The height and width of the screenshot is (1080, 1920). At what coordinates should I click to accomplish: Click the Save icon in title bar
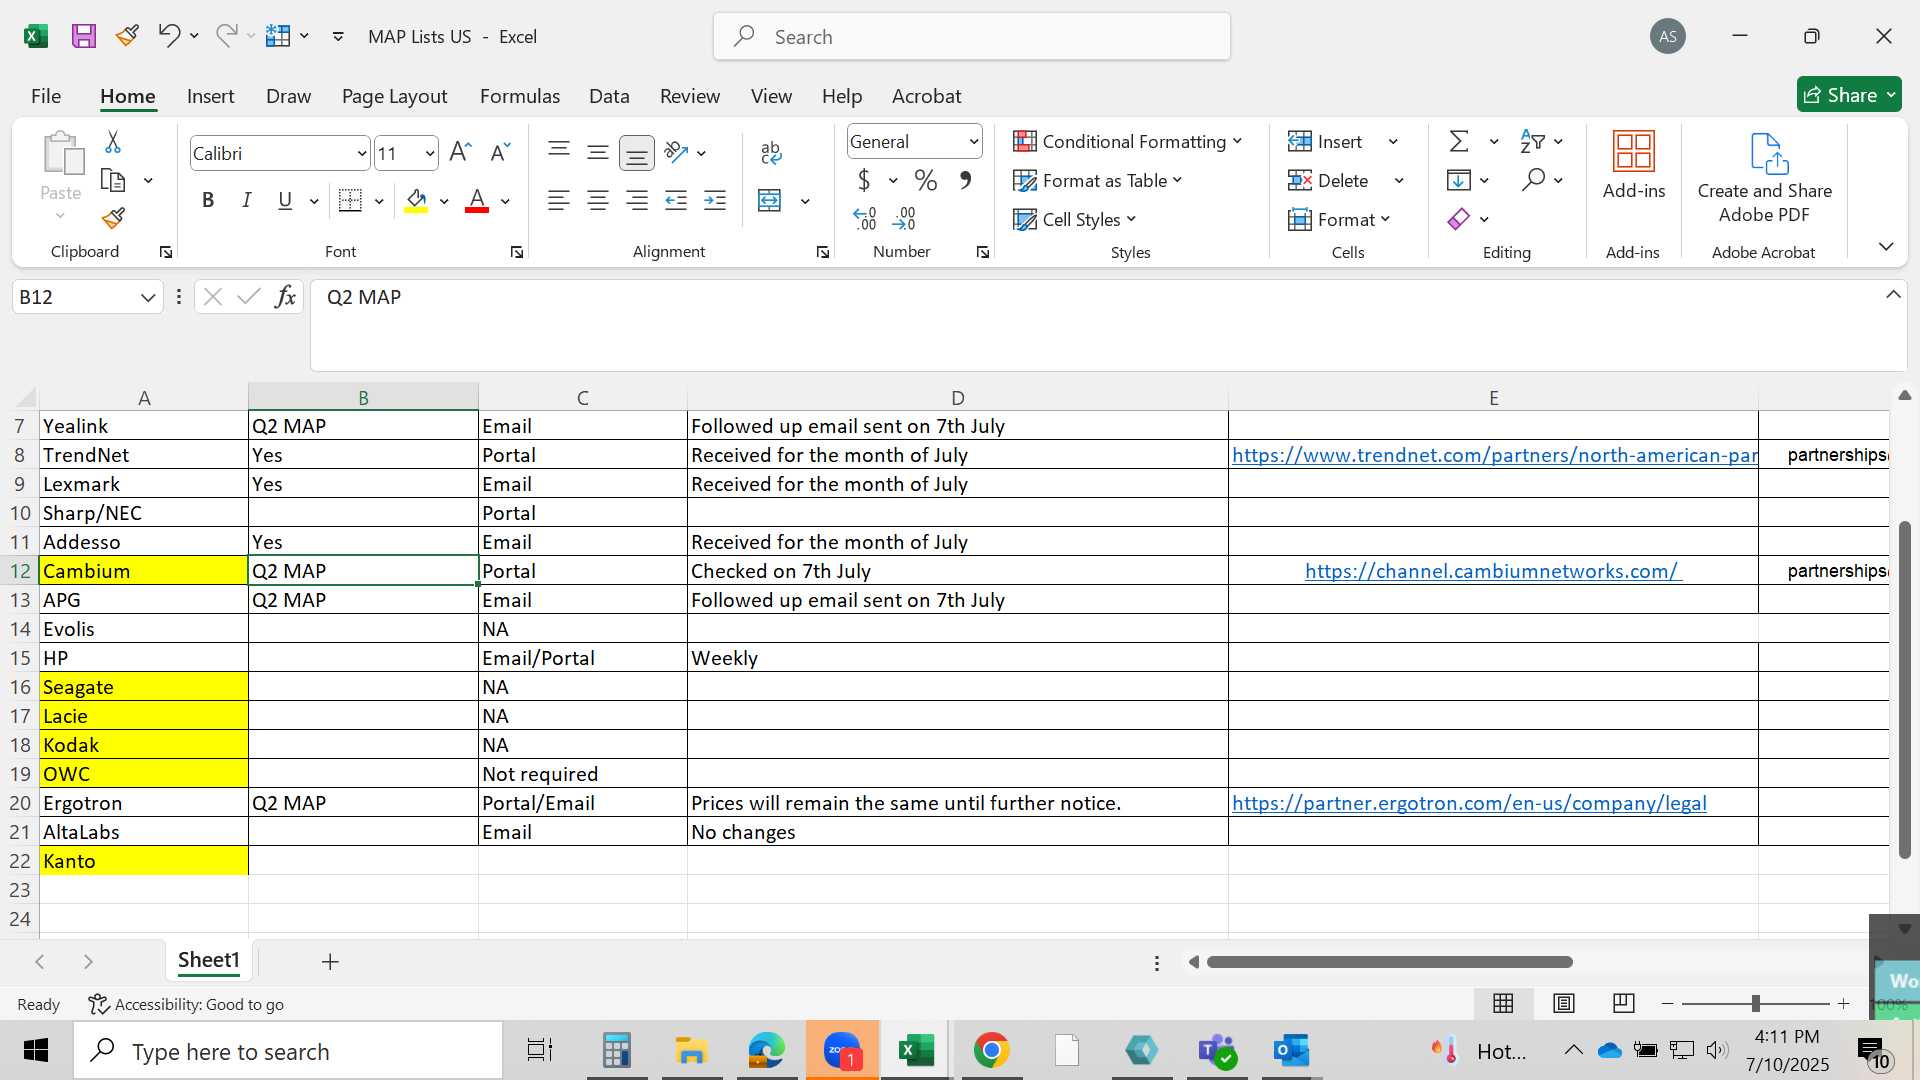[x=84, y=36]
